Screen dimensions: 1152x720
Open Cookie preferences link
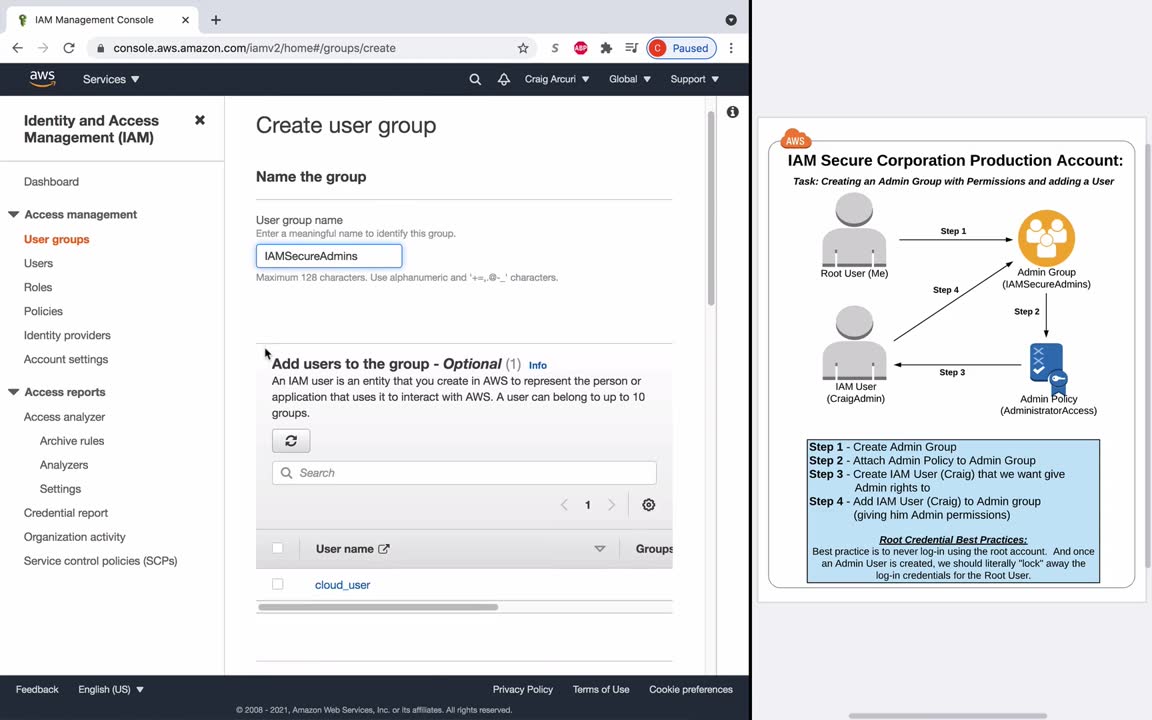coord(691,689)
